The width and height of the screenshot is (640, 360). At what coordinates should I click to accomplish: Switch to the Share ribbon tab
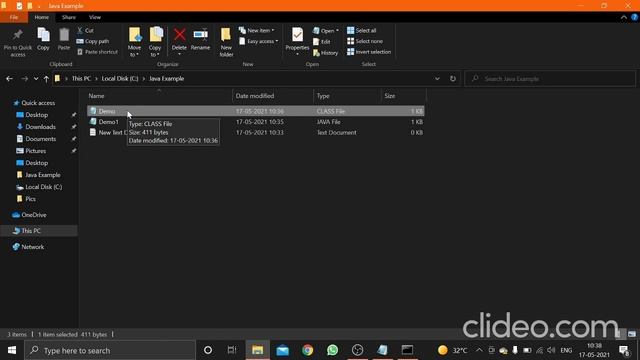coord(69,17)
